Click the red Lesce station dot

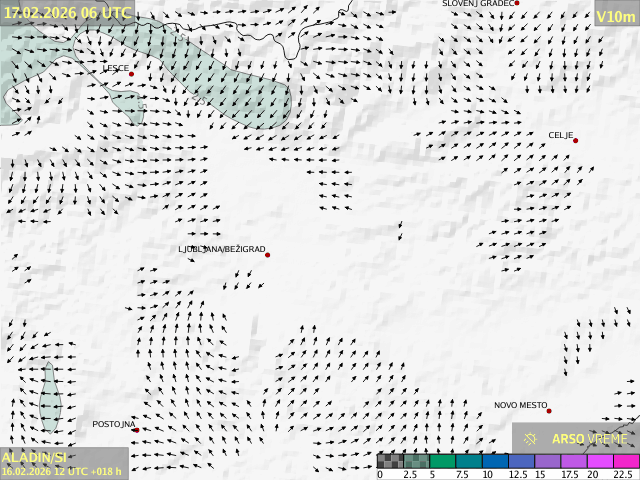coord(131,74)
